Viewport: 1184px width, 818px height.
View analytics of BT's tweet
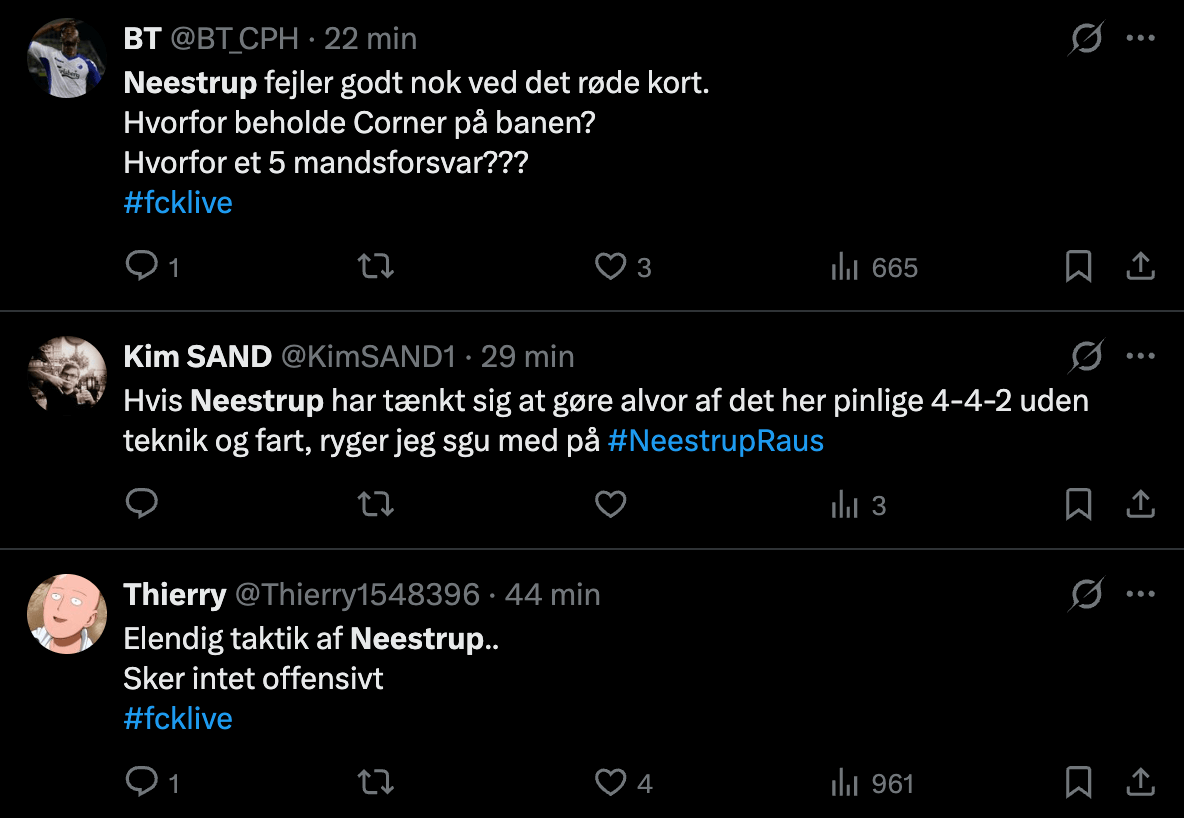[845, 267]
